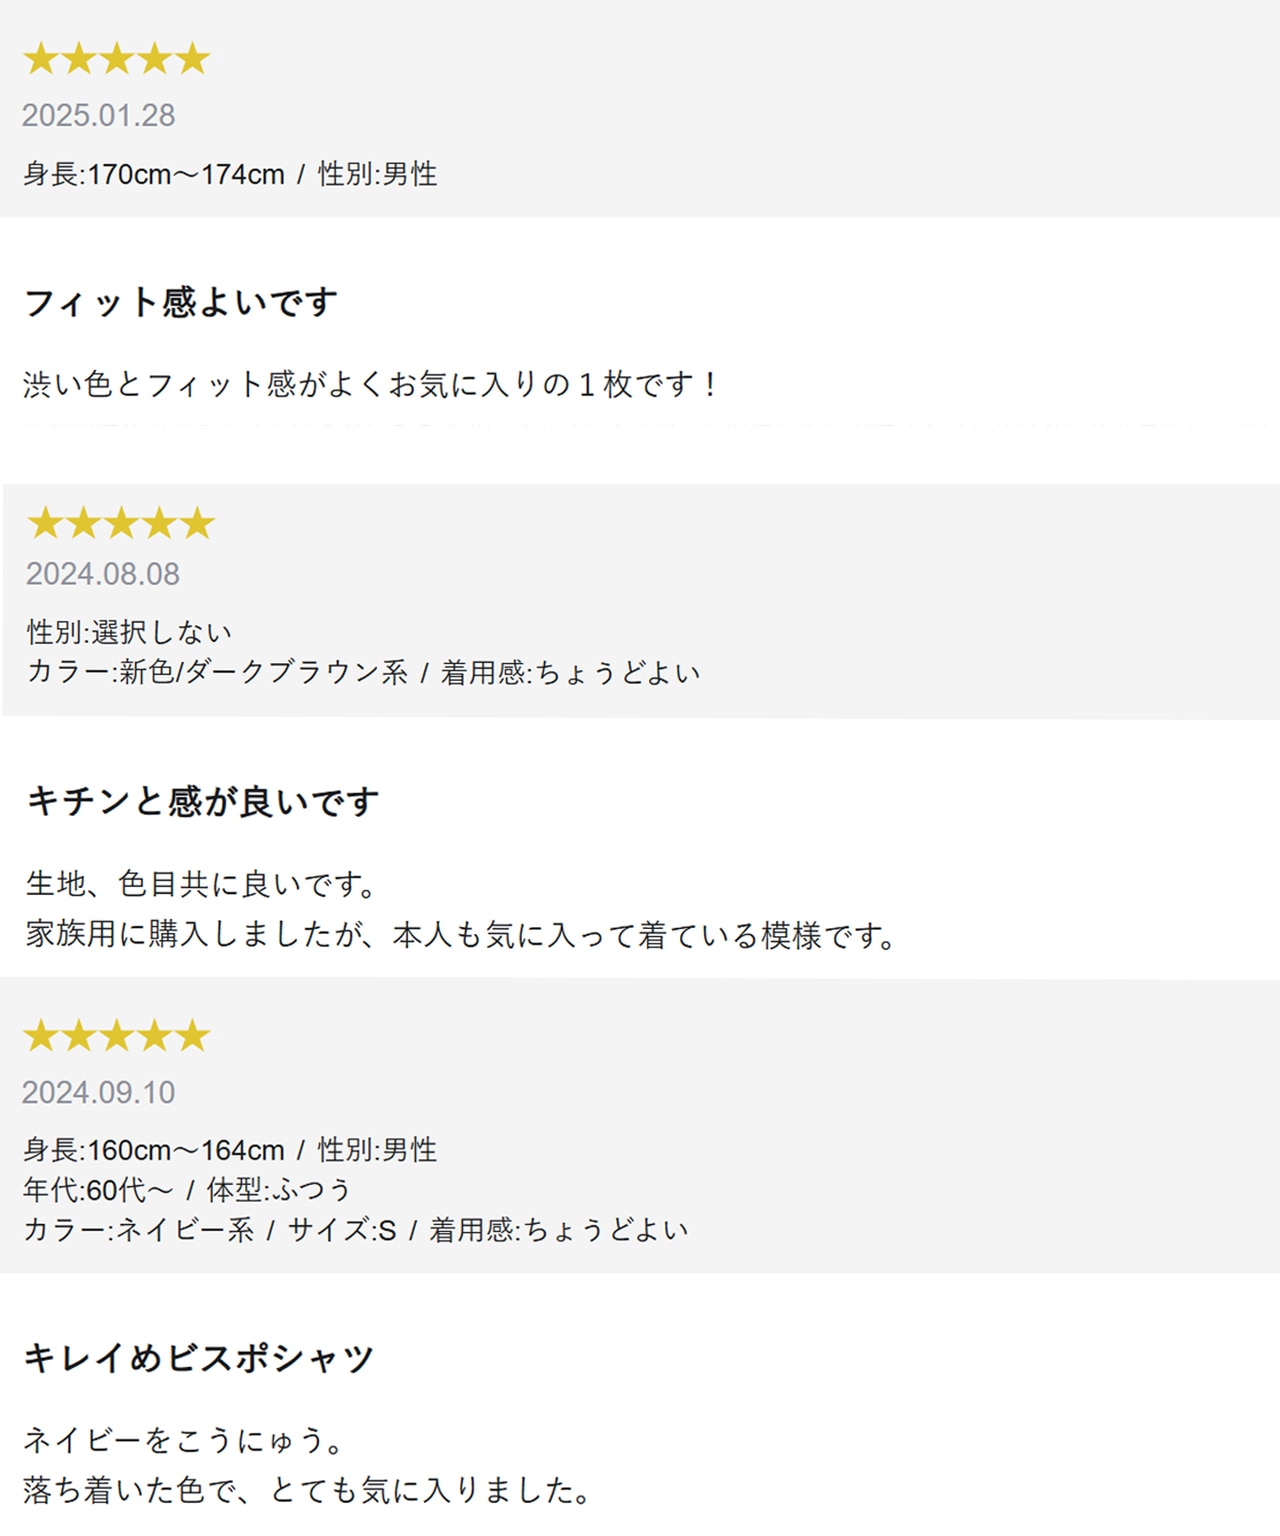Click the fifth star of the 2024.08.08 review

[198, 523]
